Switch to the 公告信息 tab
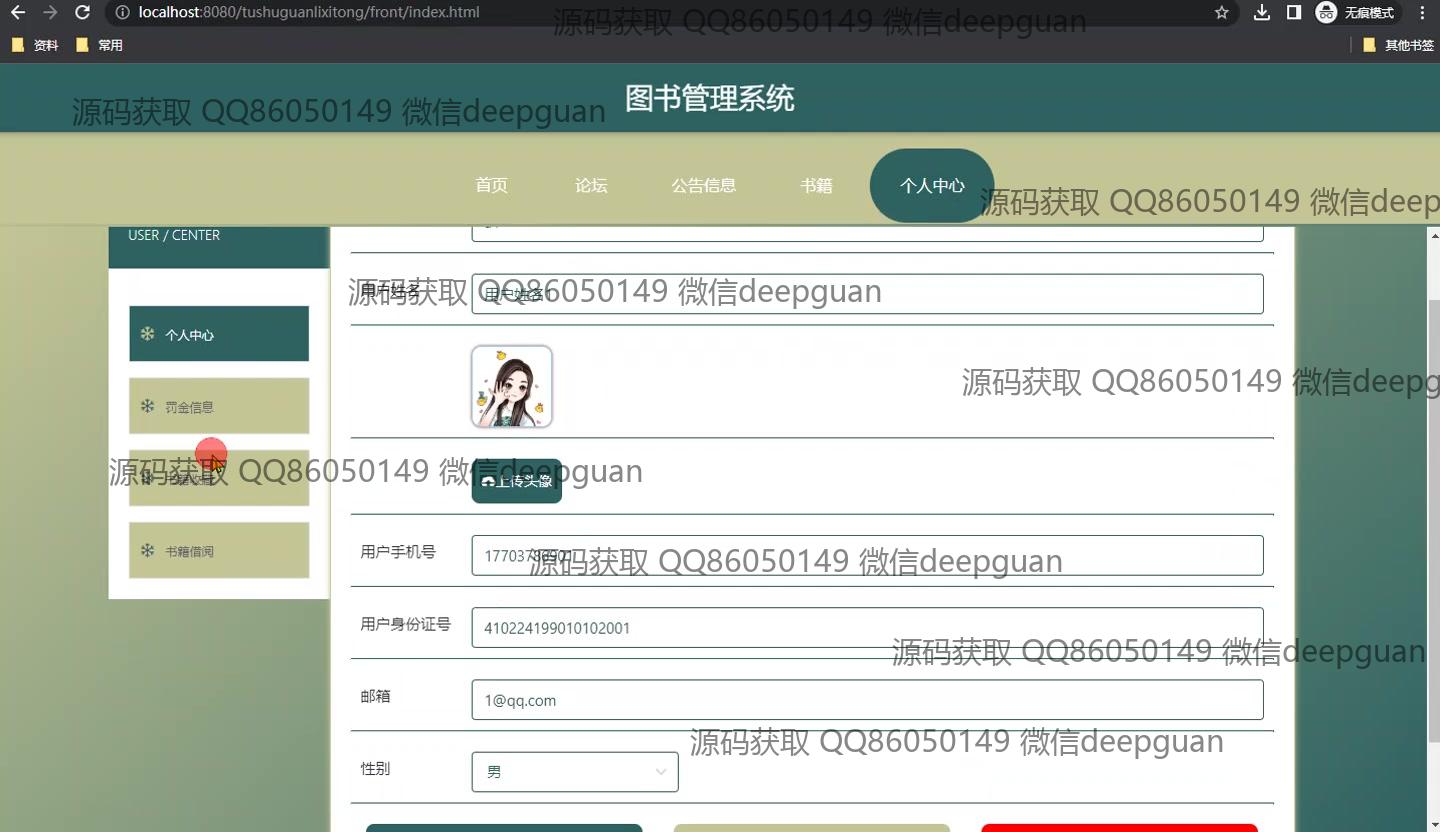 (703, 185)
